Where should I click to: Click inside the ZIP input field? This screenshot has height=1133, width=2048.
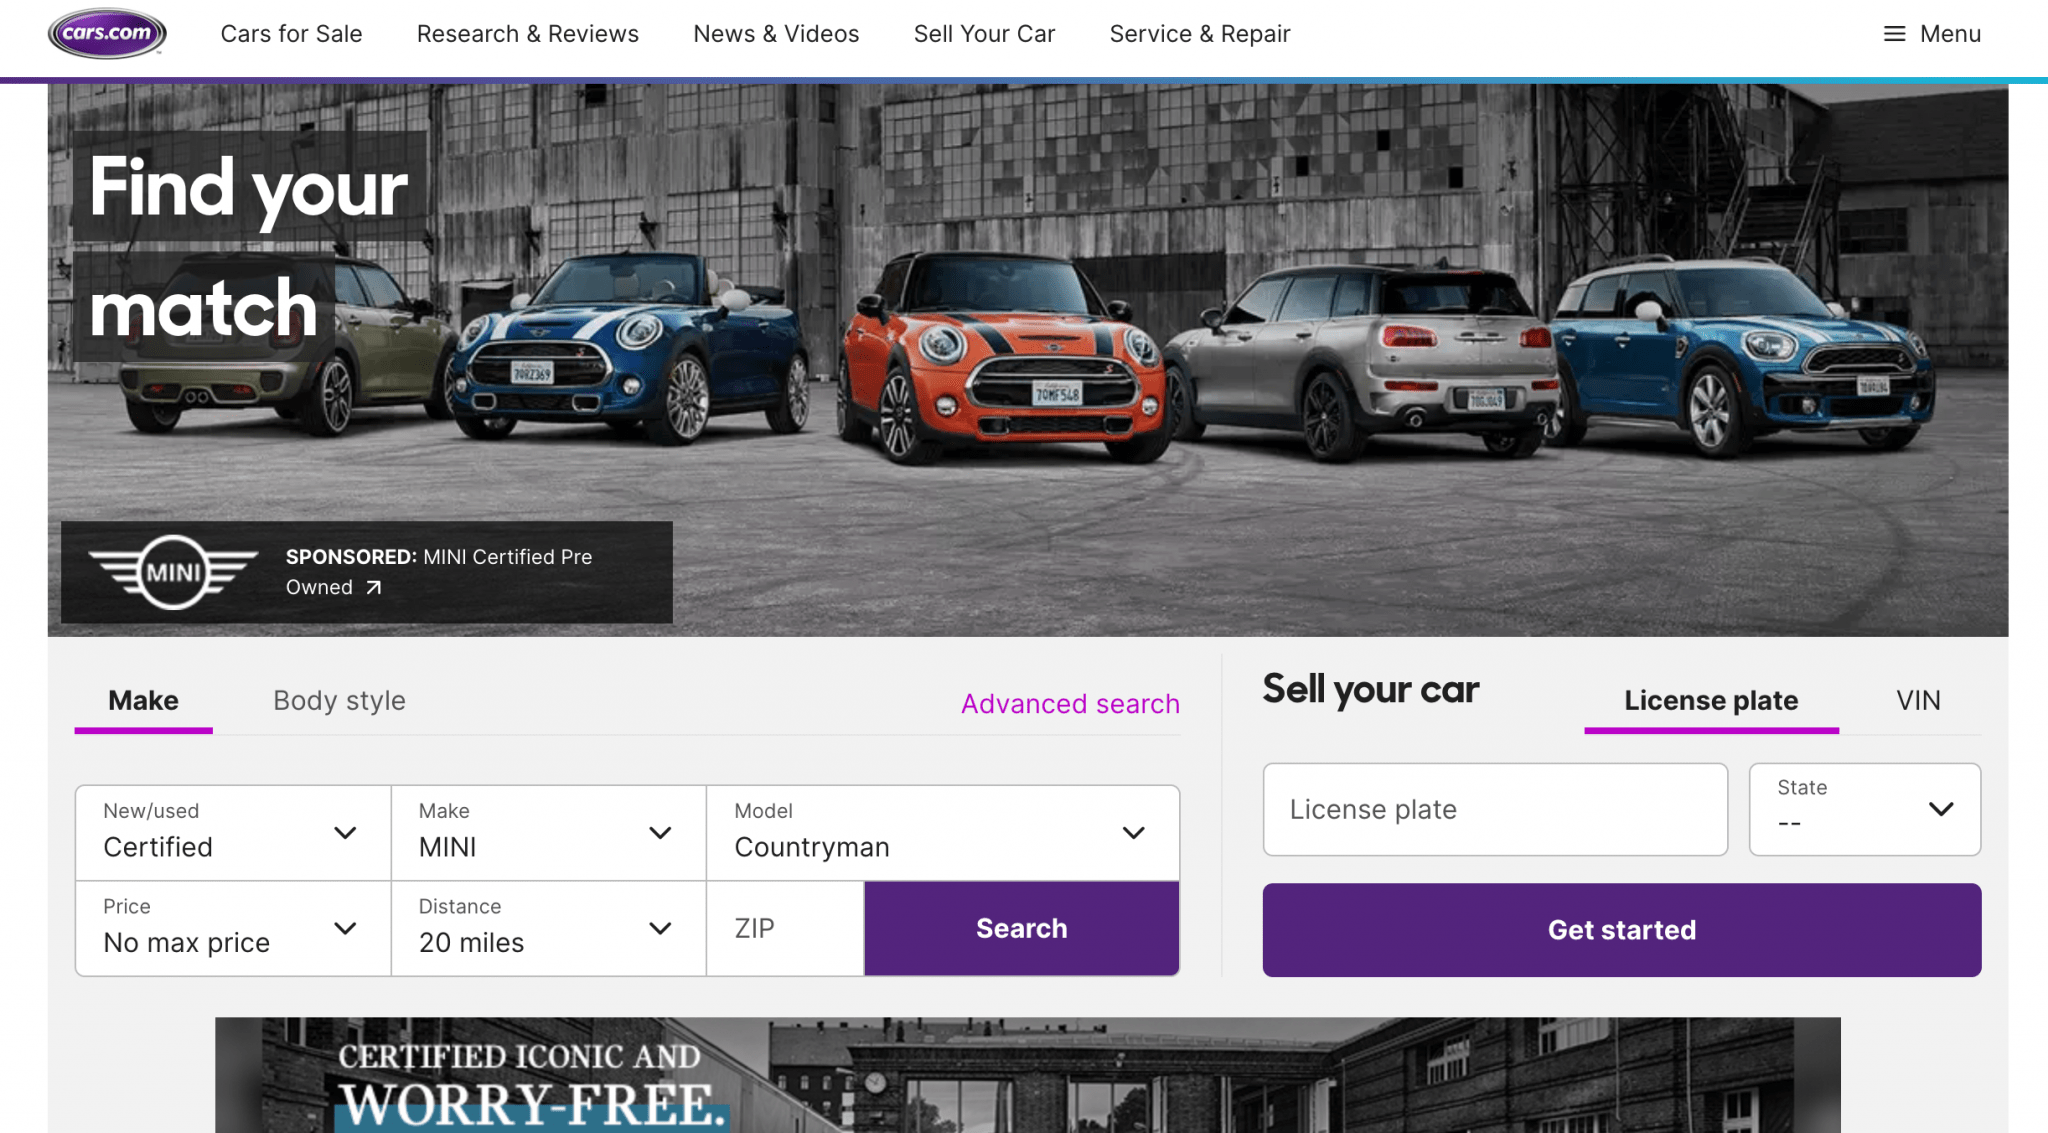tap(785, 927)
